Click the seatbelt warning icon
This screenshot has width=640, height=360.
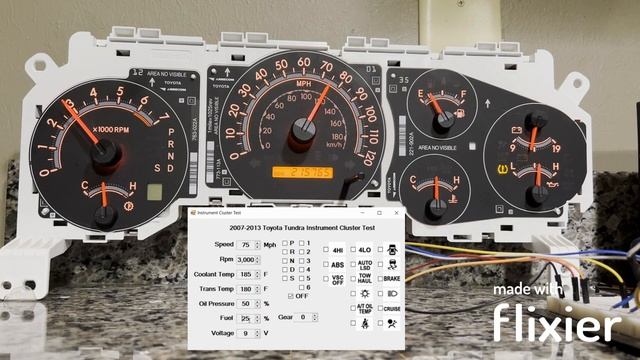tap(364, 323)
